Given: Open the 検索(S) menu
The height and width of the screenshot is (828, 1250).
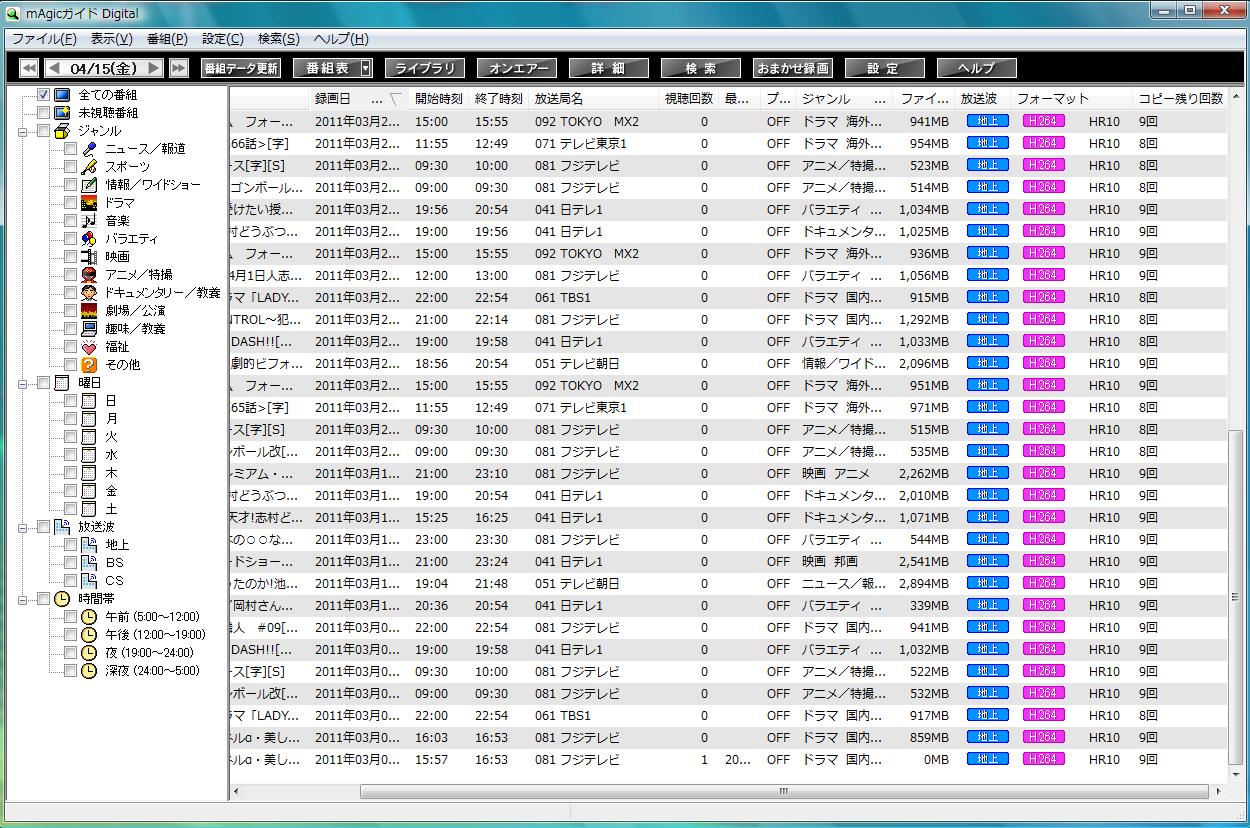Looking at the screenshot, I should tap(278, 39).
